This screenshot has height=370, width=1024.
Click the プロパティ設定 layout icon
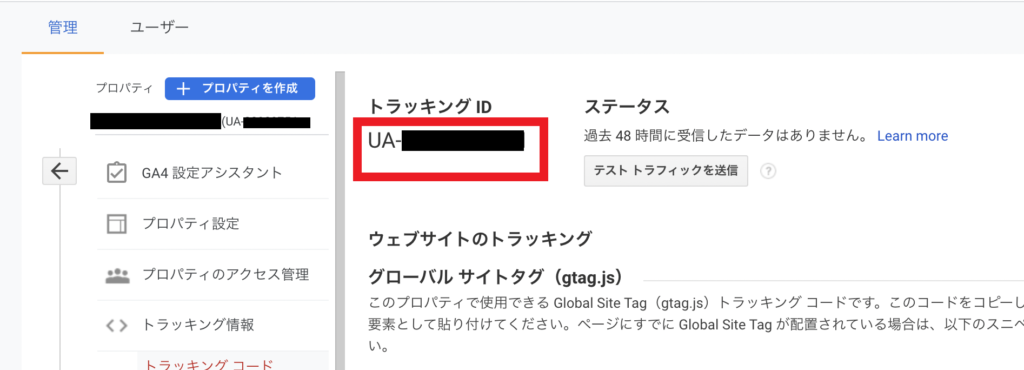[x=116, y=224]
